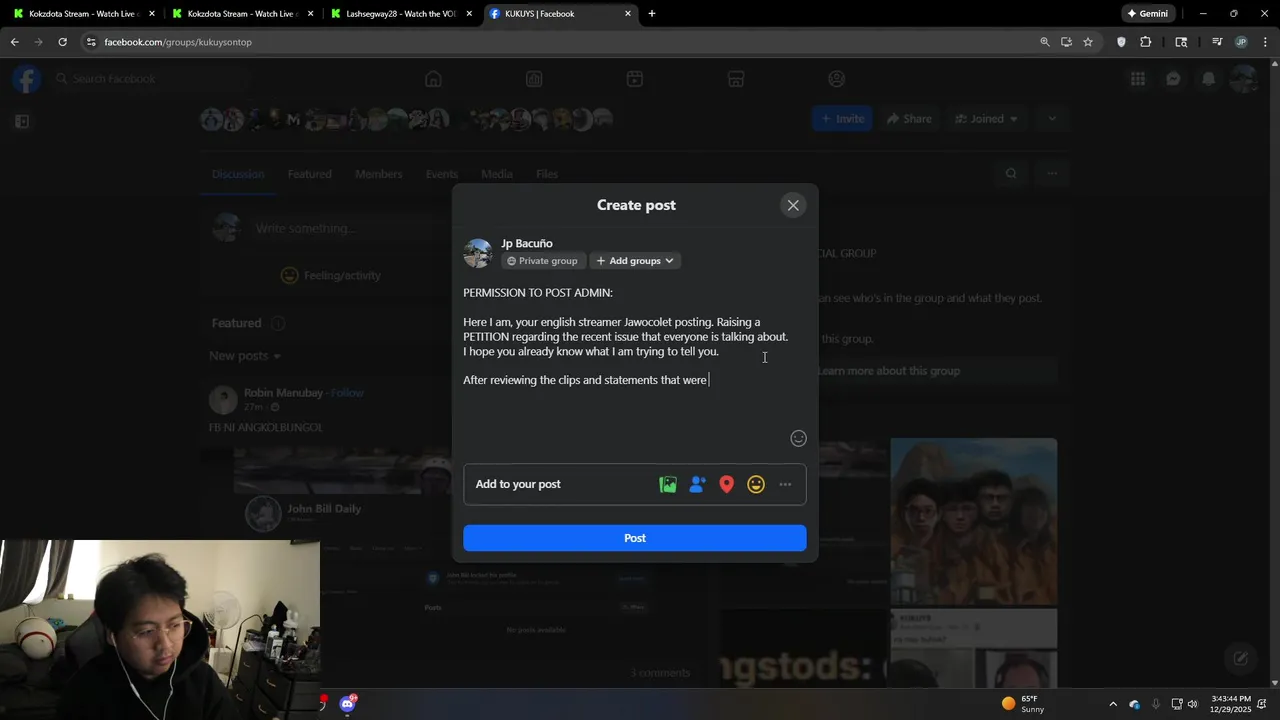Click Jp Bacuño profile picture in dialog

point(478,253)
